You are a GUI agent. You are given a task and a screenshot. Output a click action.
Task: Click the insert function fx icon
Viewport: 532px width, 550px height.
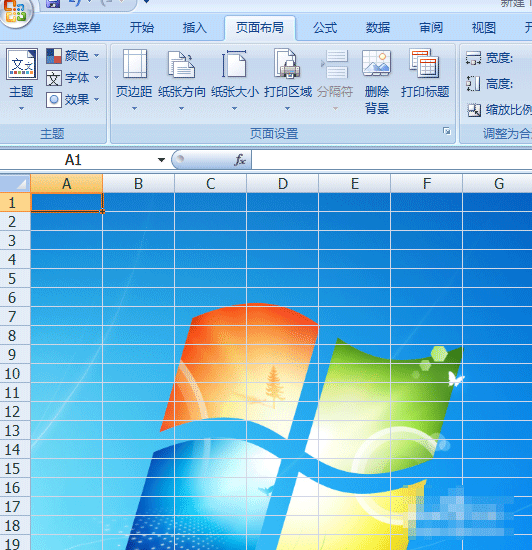pyautogui.click(x=240, y=160)
